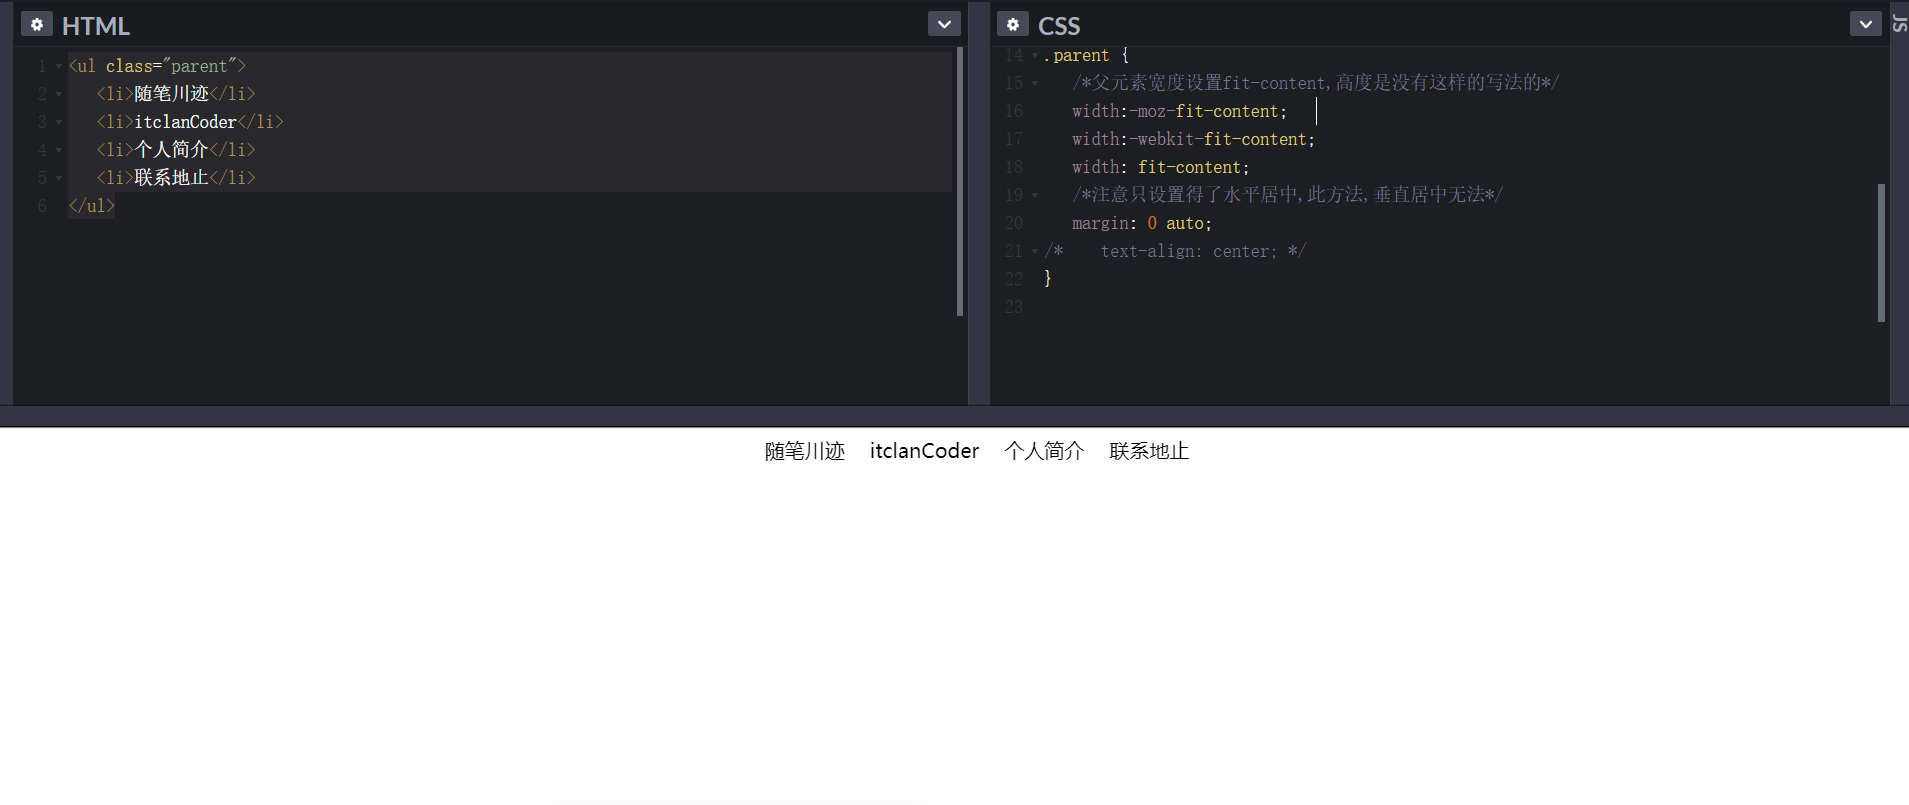Click the li 随笔川迹 code line
Screen dimensions: 1909x805
[176, 94]
